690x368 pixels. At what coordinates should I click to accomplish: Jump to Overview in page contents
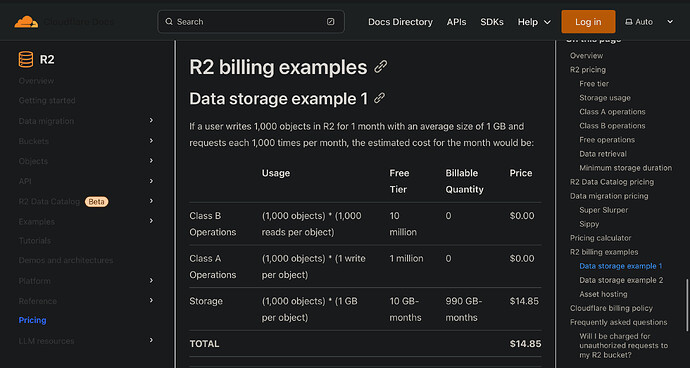coord(587,55)
